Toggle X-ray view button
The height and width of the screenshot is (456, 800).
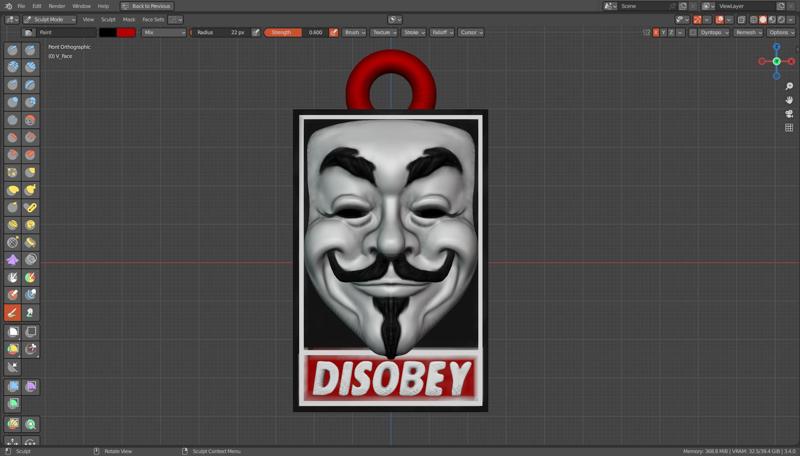click(x=741, y=20)
